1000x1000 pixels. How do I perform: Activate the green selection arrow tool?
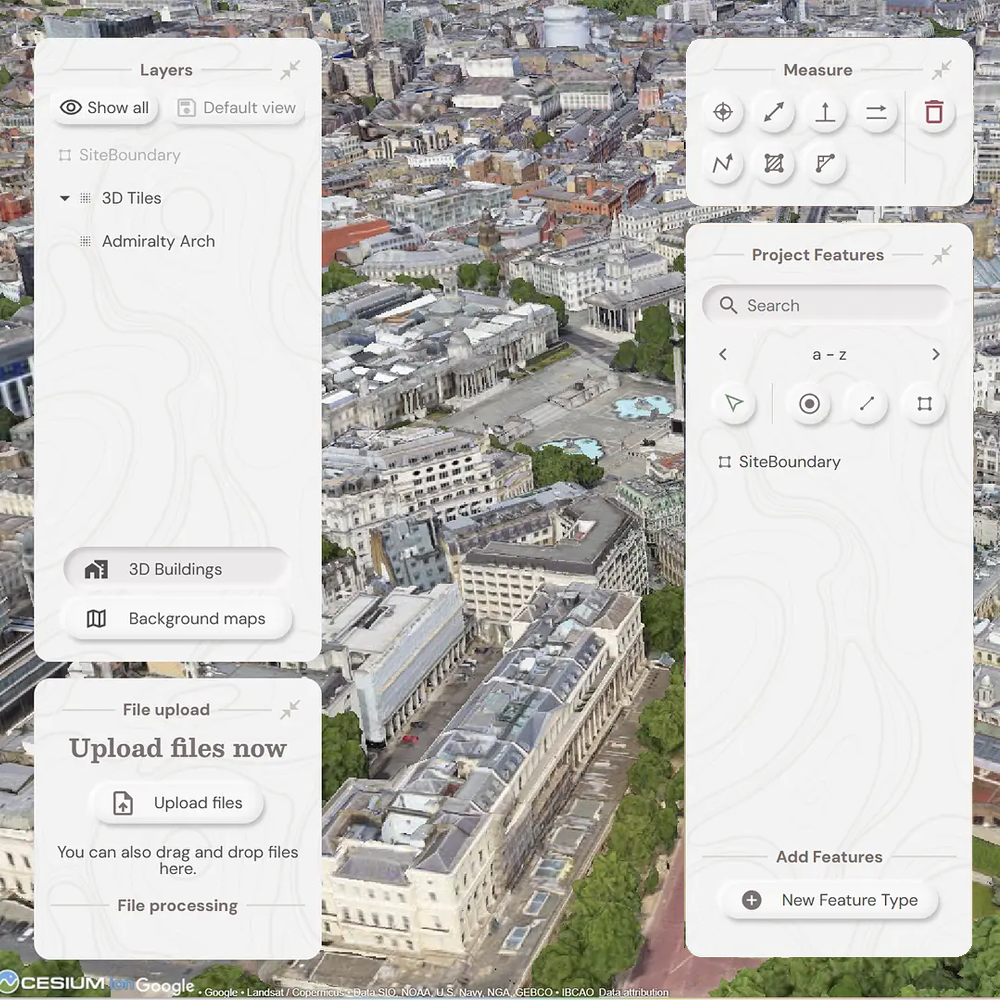[x=734, y=404]
